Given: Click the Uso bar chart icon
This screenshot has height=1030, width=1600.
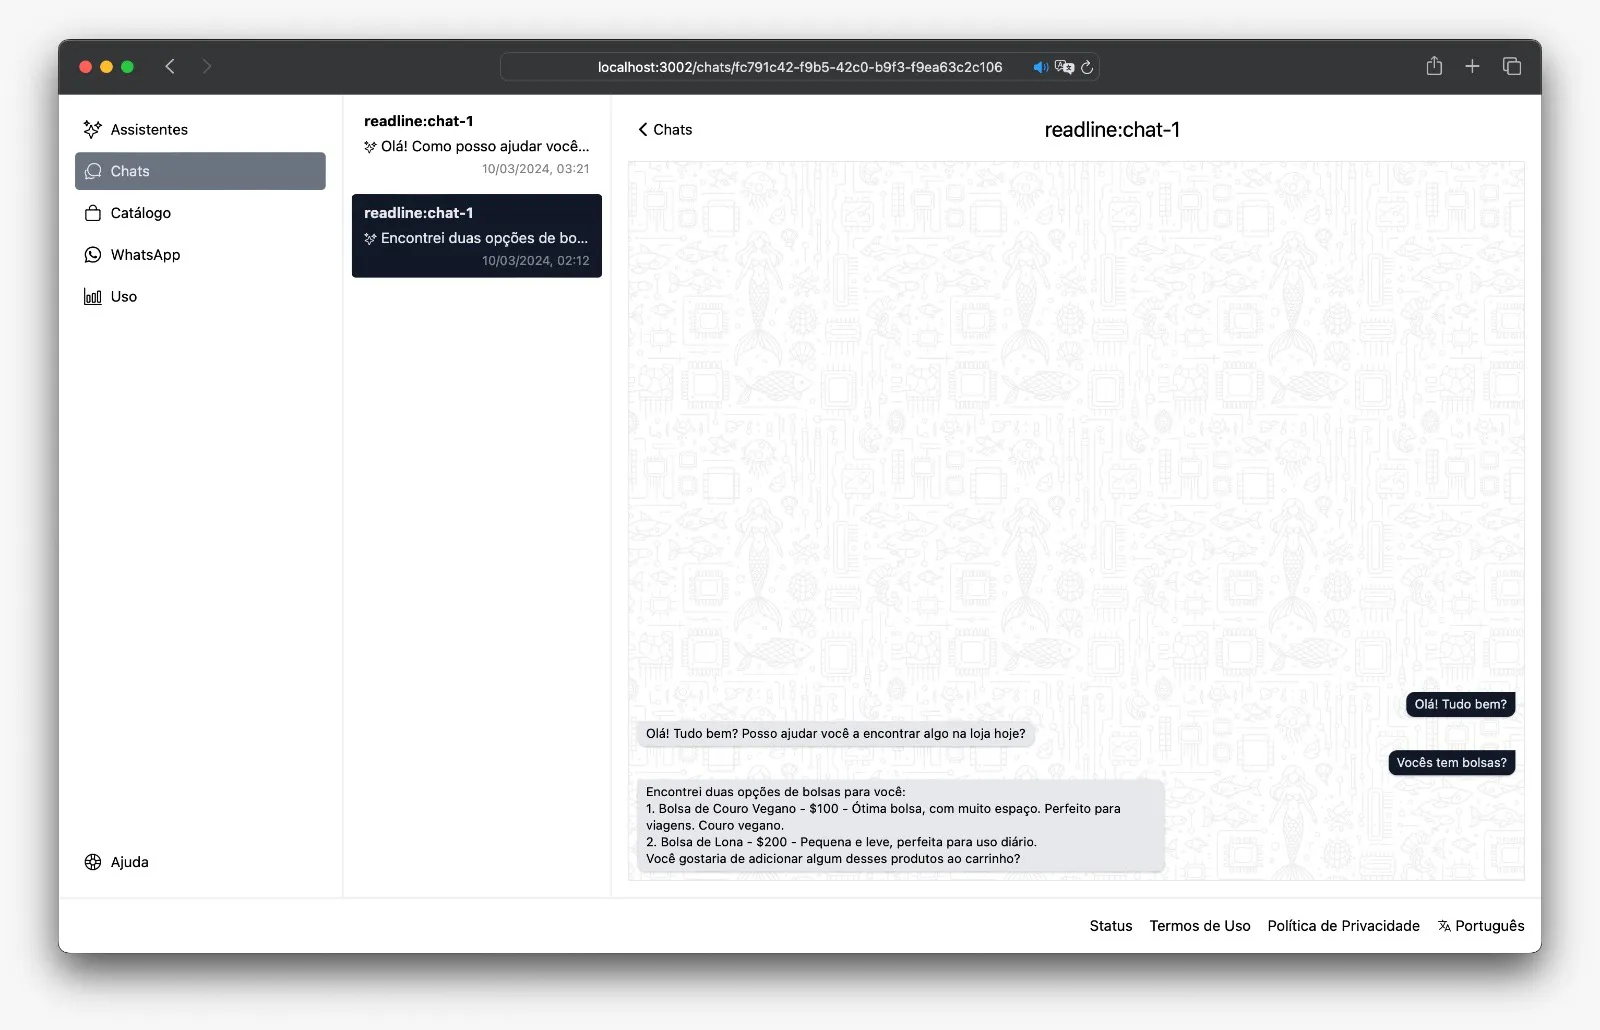Looking at the screenshot, I should [x=93, y=297].
